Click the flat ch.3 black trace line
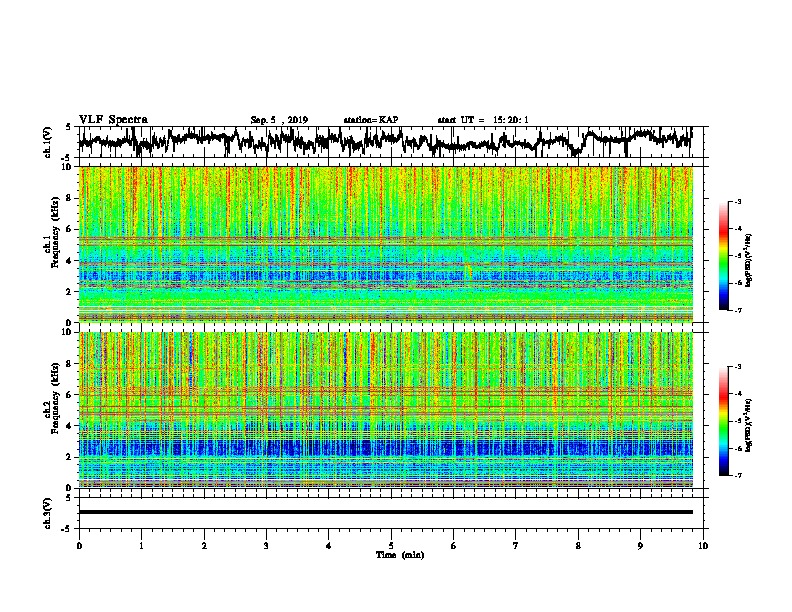 (385, 512)
